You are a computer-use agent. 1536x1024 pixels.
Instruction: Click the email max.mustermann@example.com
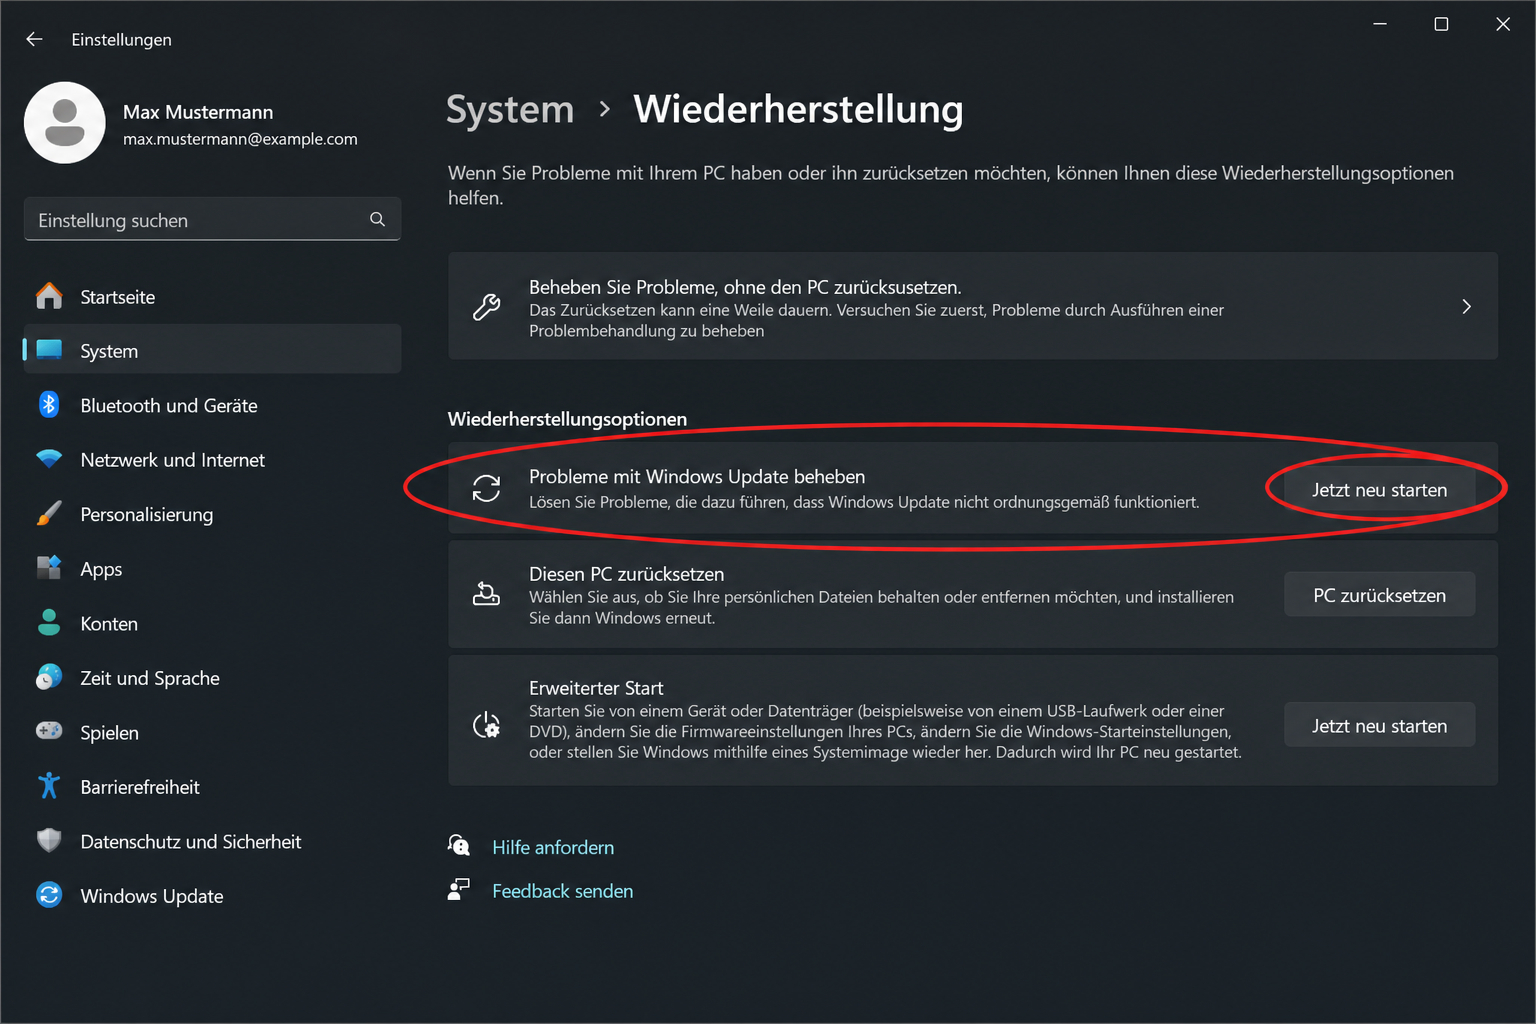tap(240, 139)
